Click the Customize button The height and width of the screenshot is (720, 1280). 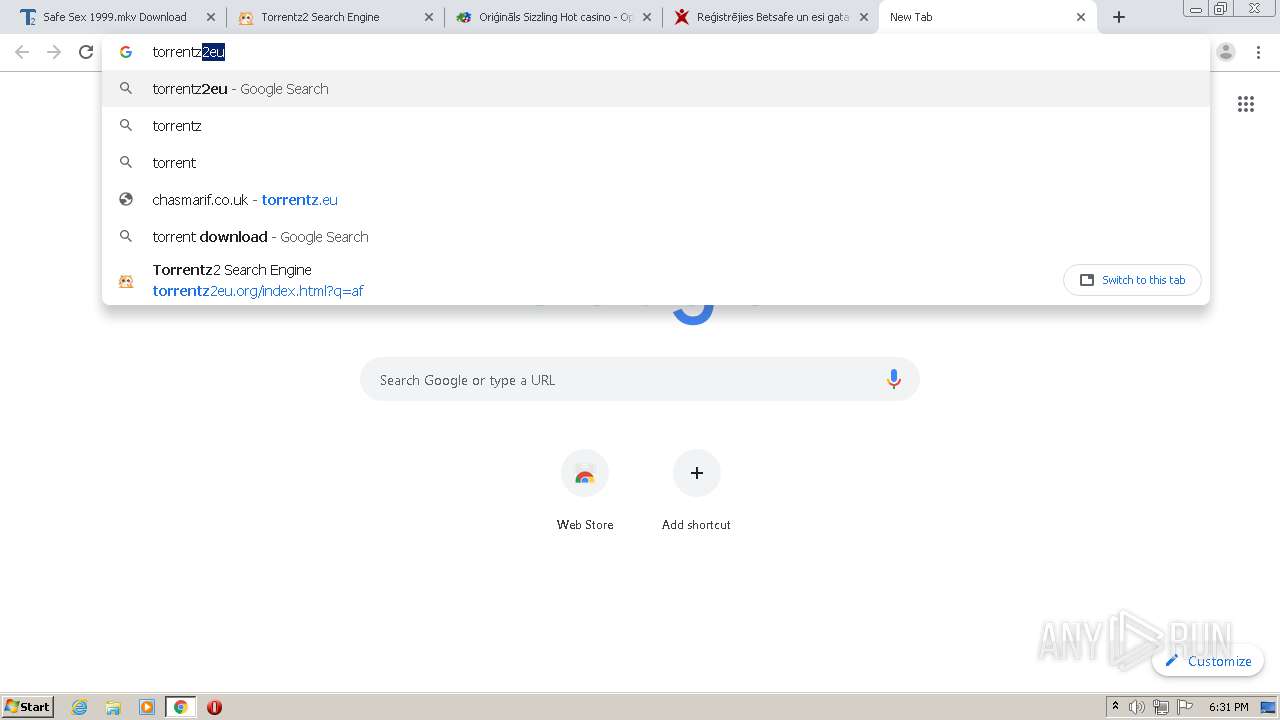pyautogui.click(x=1208, y=661)
